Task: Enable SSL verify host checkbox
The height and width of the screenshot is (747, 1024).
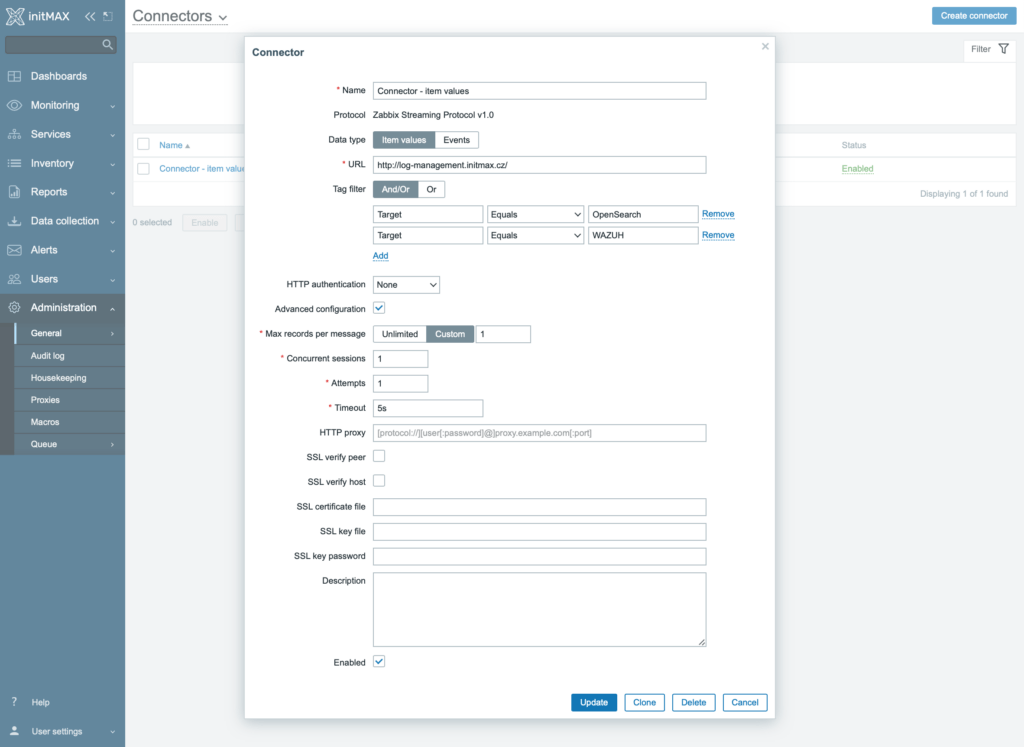Action: 379,481
